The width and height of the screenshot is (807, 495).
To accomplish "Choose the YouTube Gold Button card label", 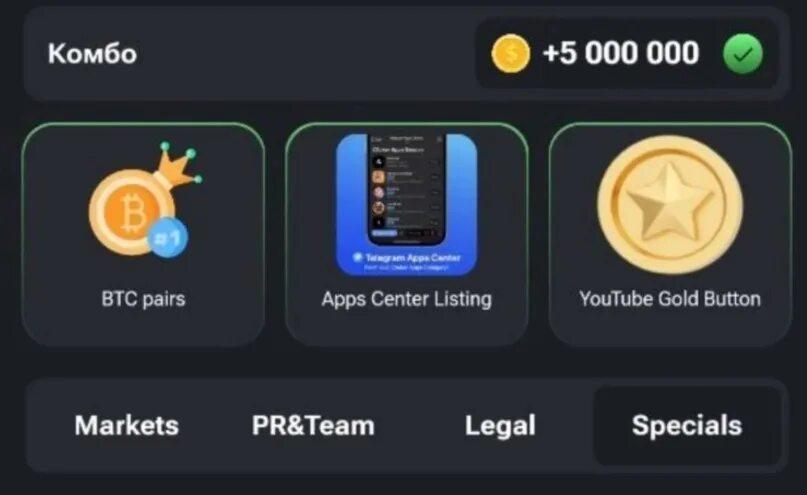I will coord(670,299).
